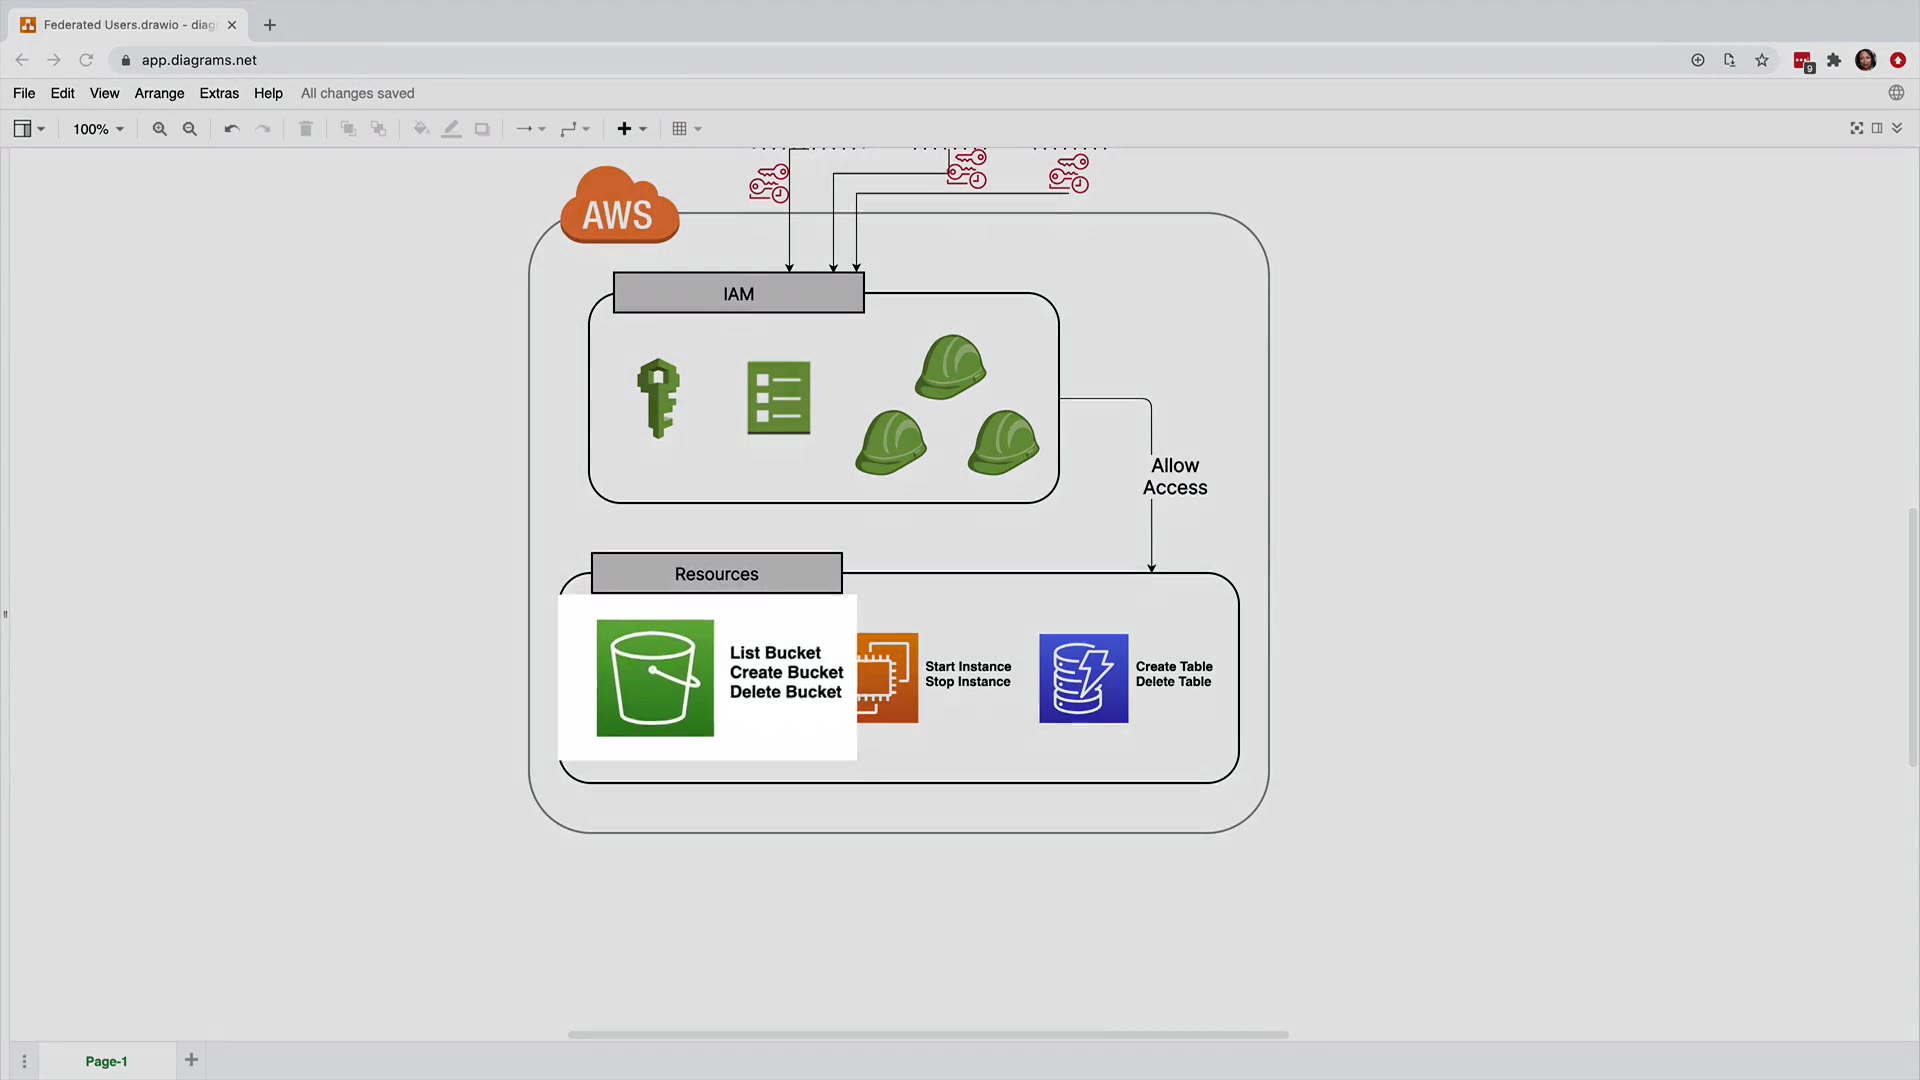Viewport: 1920px width, 1080px height.
Task: Toggle the format panel icon
Action: (1877, 128)
